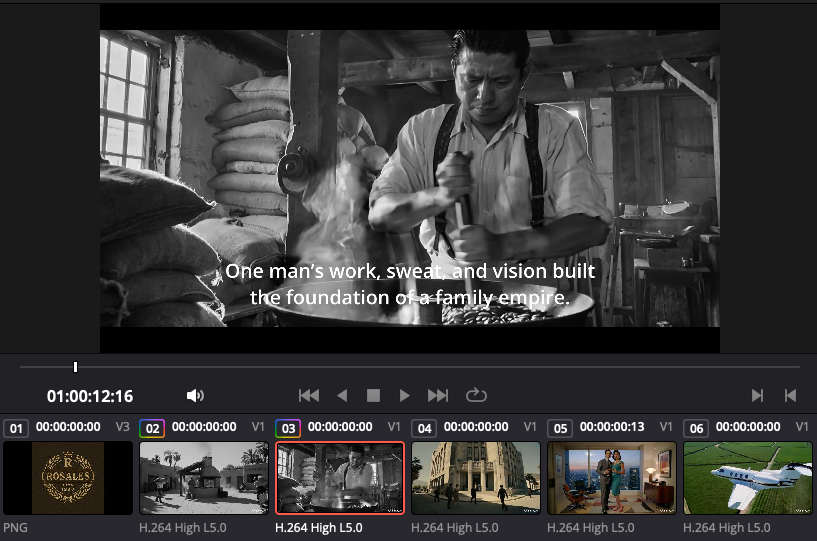
Task: Click clip 06 H.264 High L5.0 label
Action: (x=726, y=527)
